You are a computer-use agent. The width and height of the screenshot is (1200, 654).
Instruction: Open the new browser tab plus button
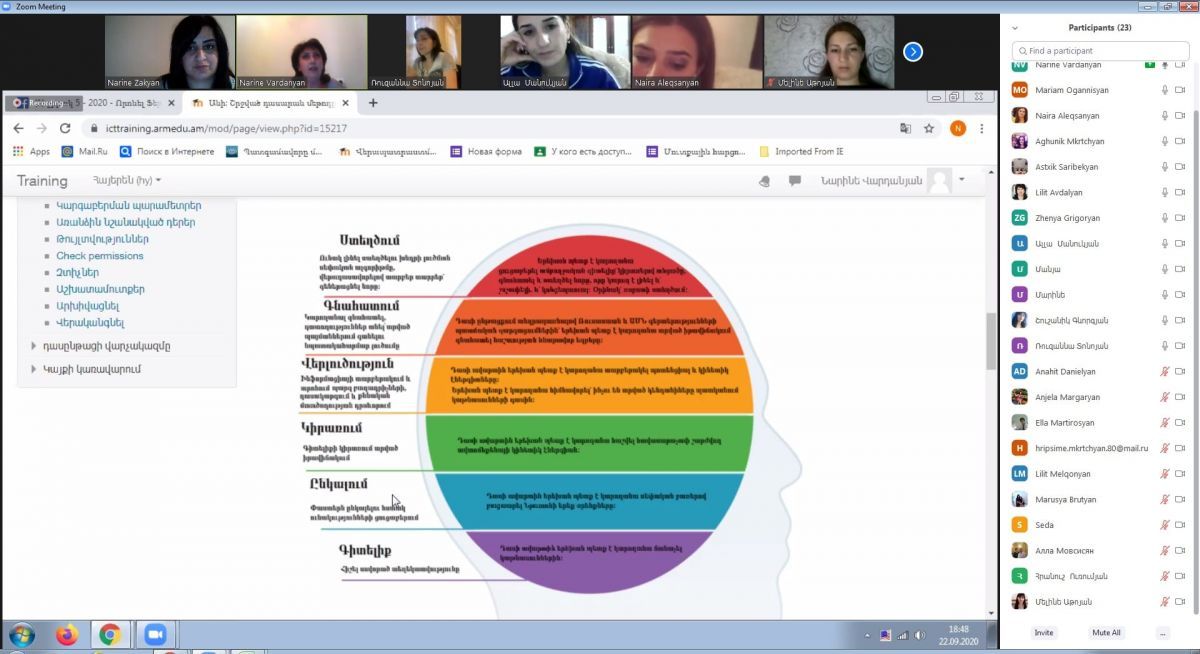click(373, 103)
